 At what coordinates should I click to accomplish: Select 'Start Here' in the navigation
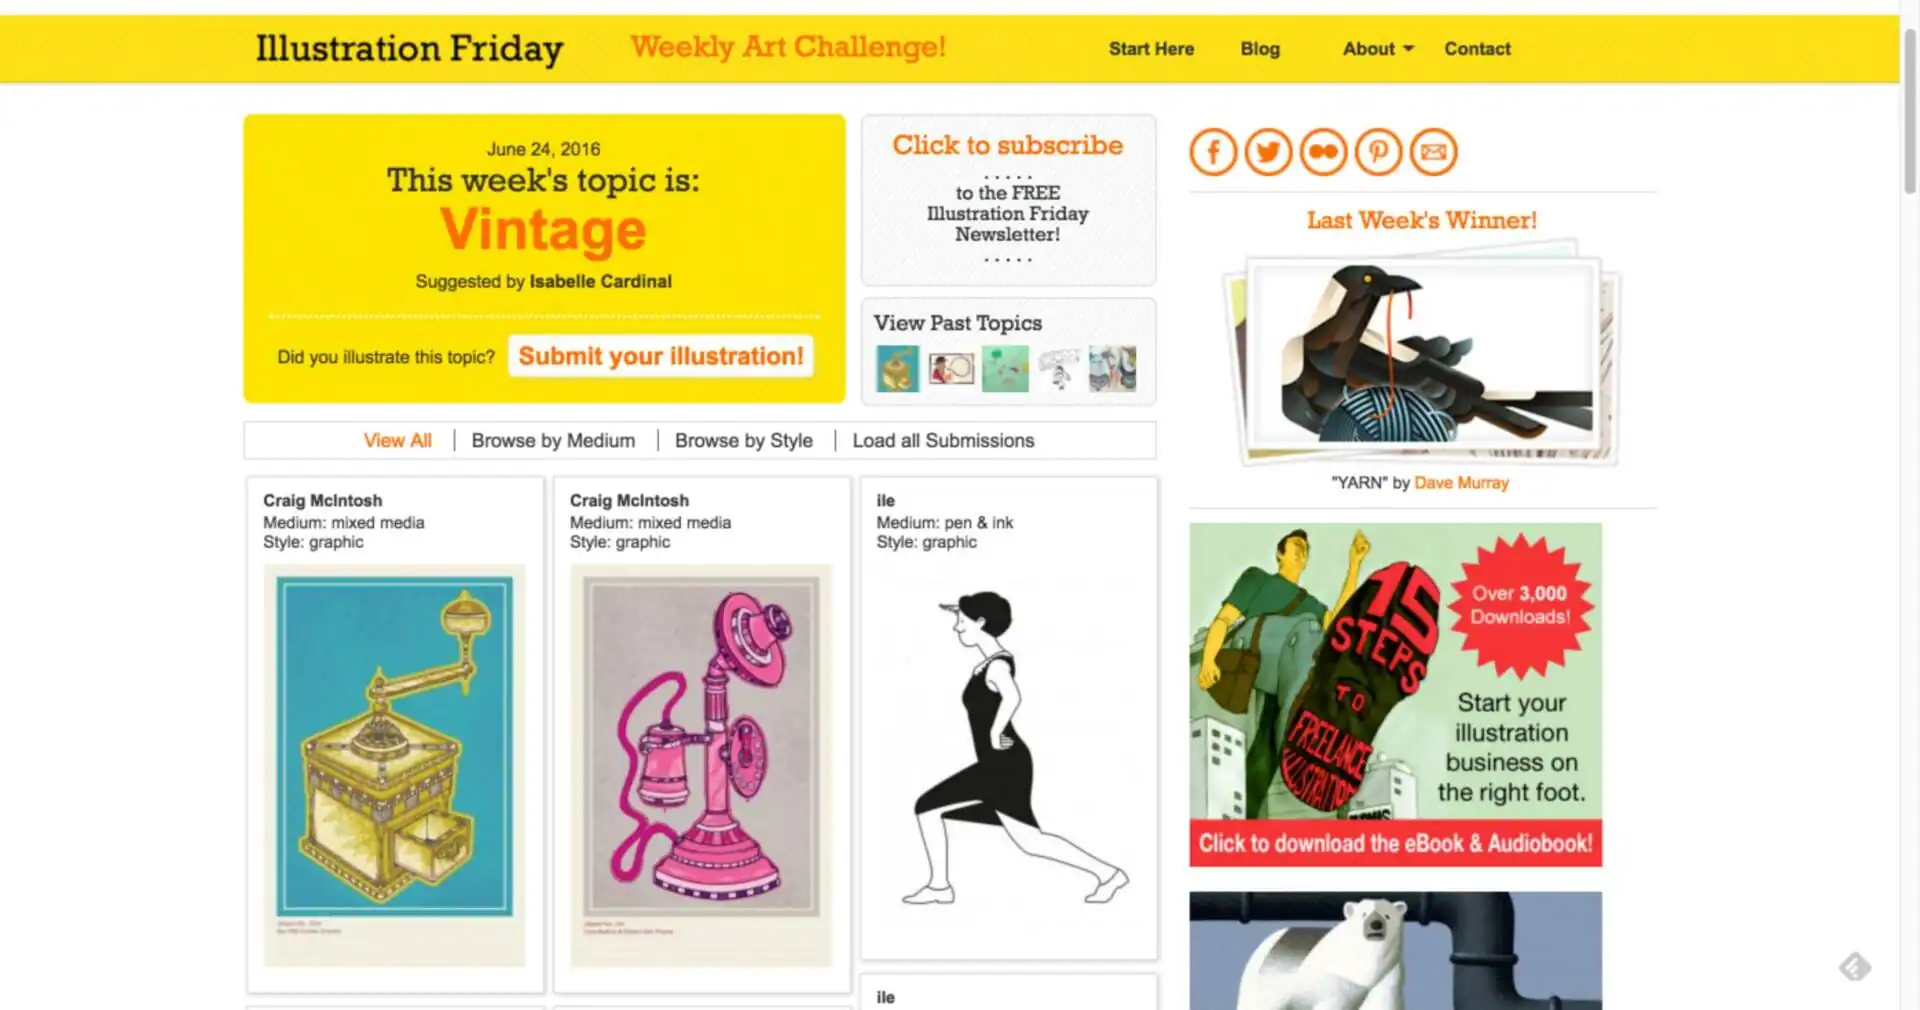point(1151,48)
